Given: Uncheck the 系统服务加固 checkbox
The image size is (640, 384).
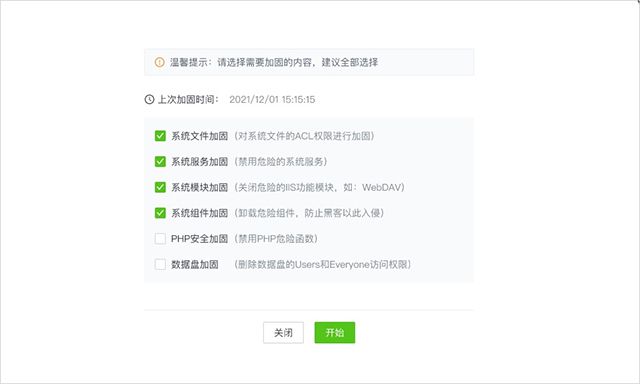Looking at the screenshot, I should click(160, 162).
